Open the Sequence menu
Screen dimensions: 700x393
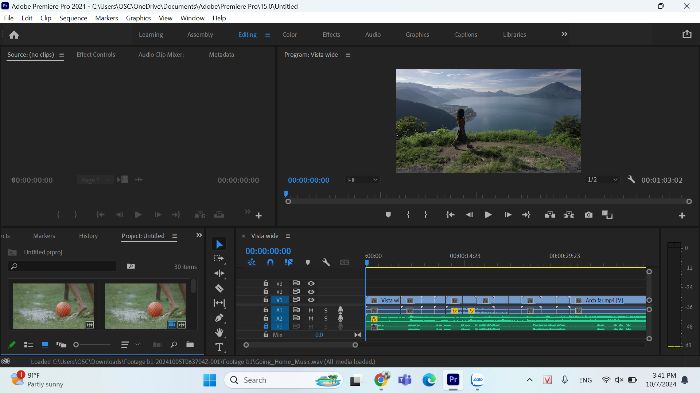[x=73, y=18]
